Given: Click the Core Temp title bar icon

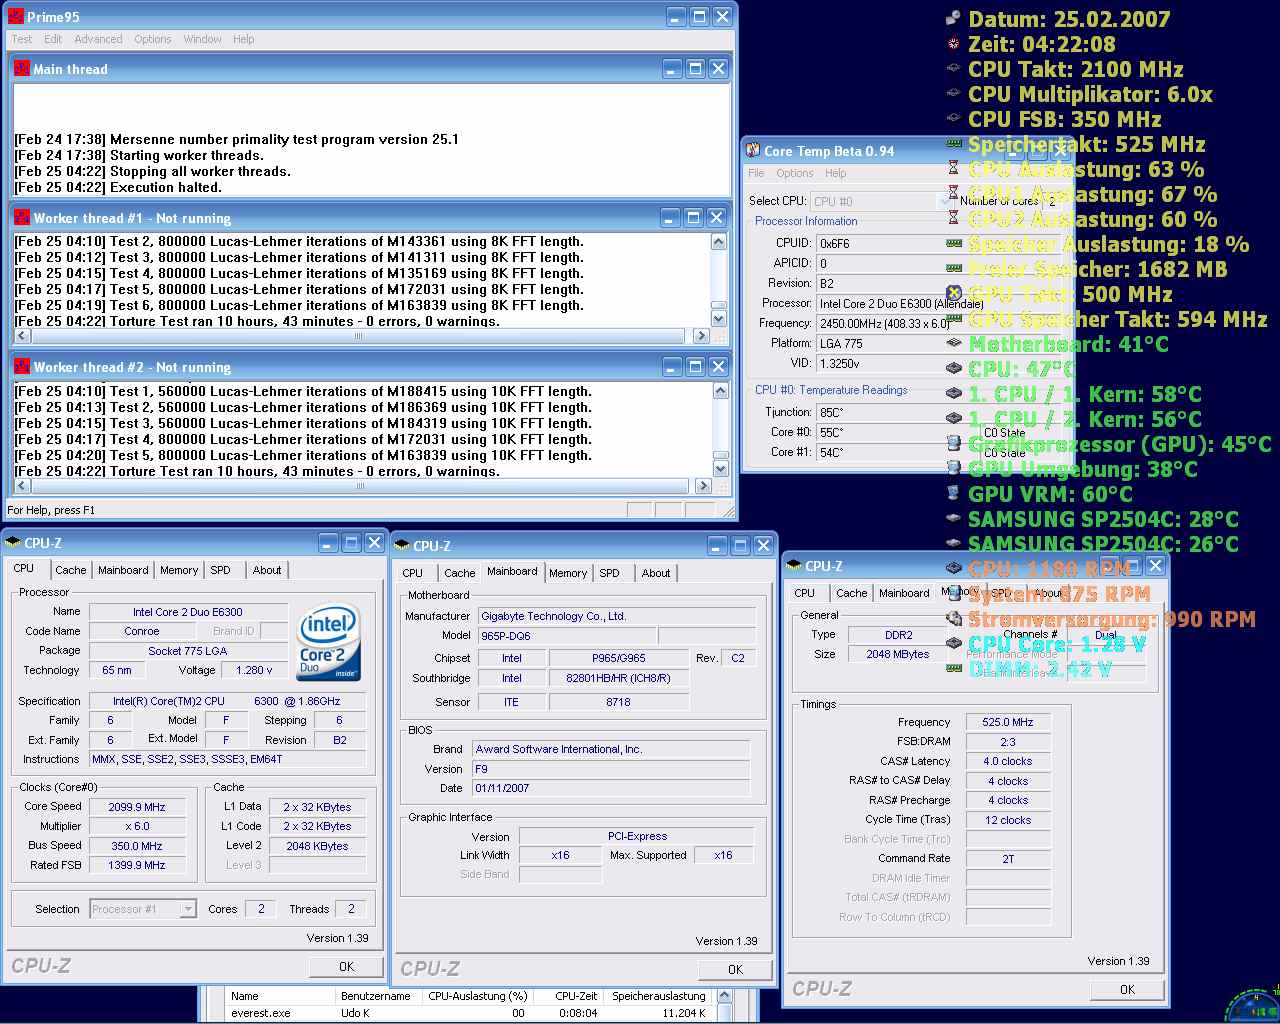Looking at the screenshot, I should pyautogui.click(x=753, y=150).
